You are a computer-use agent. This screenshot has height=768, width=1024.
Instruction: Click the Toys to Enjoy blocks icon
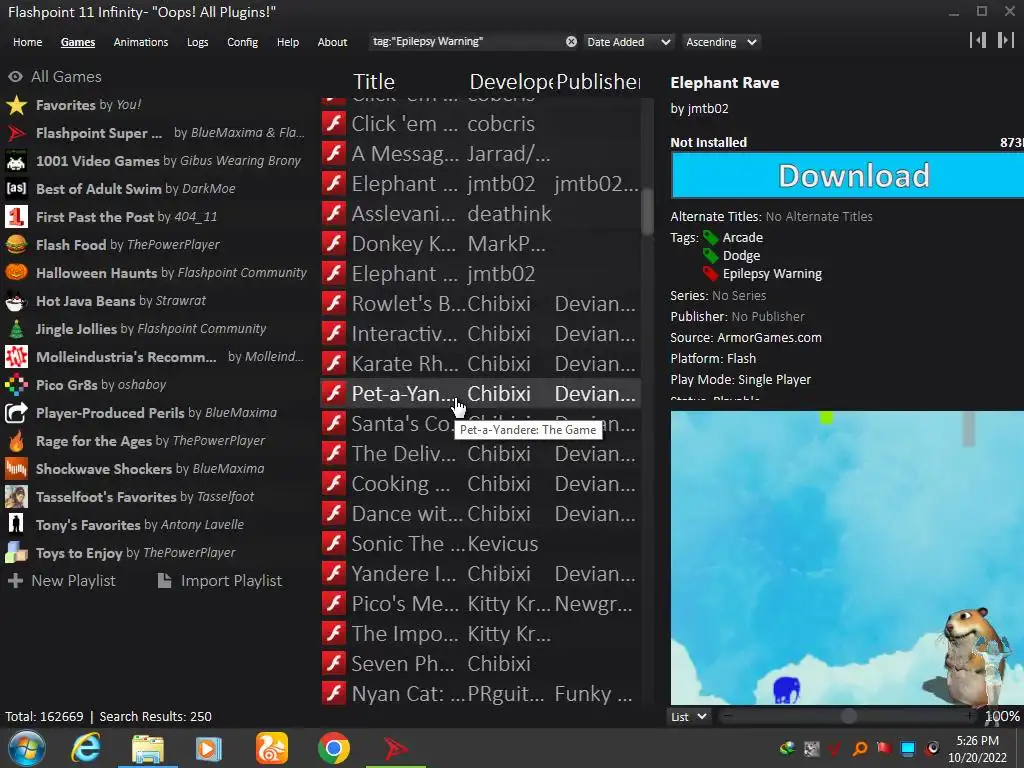point(16,553)
